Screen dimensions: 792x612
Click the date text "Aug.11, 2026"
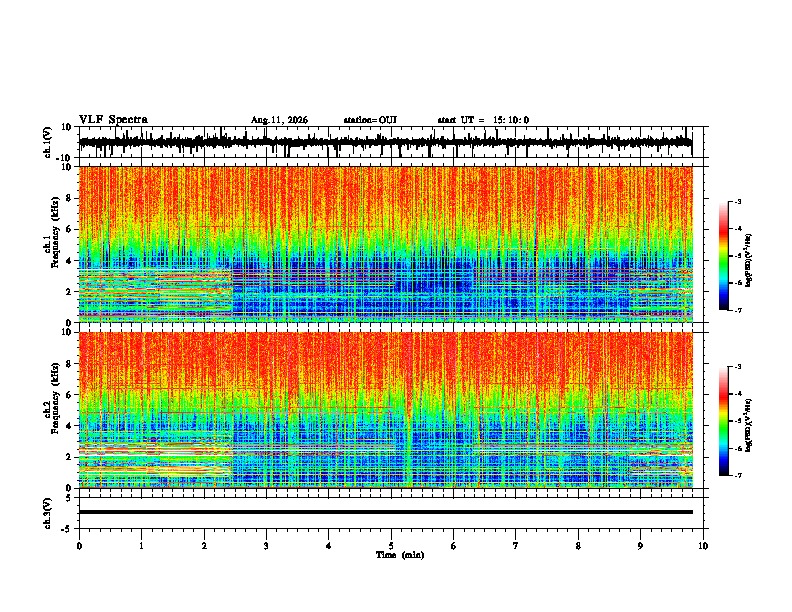click(x=279, y=120)
